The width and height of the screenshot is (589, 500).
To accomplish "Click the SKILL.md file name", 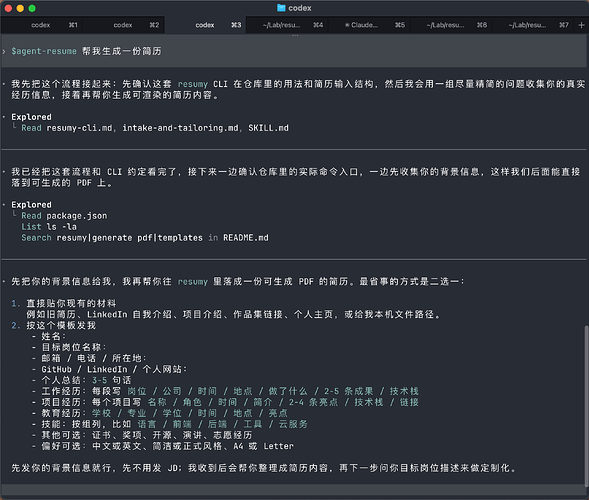I will [x=268, y=128].
